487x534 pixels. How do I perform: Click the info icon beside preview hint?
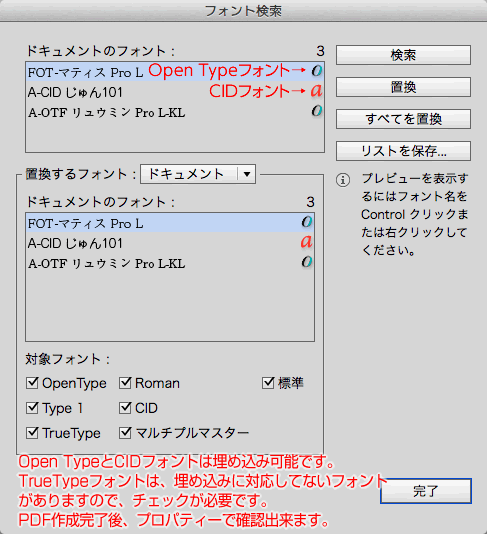click(343, 180)
